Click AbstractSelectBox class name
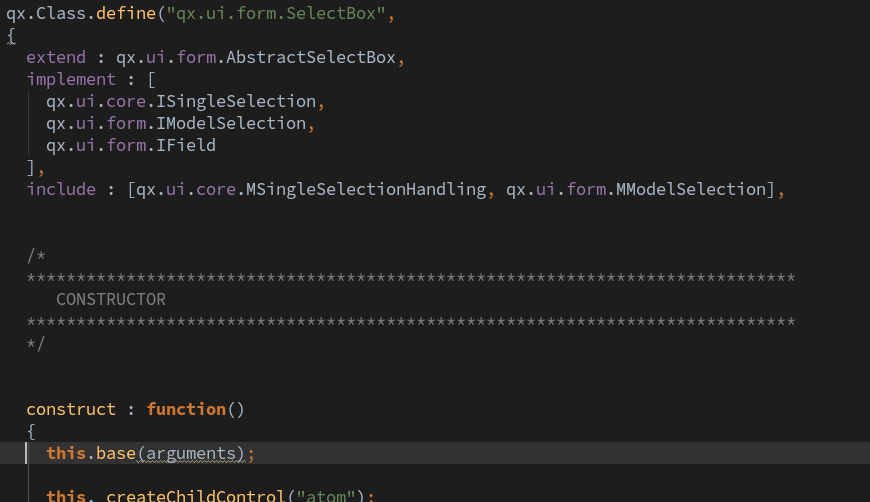This screenshot has width=870, height=502. (x=311, y=57)
